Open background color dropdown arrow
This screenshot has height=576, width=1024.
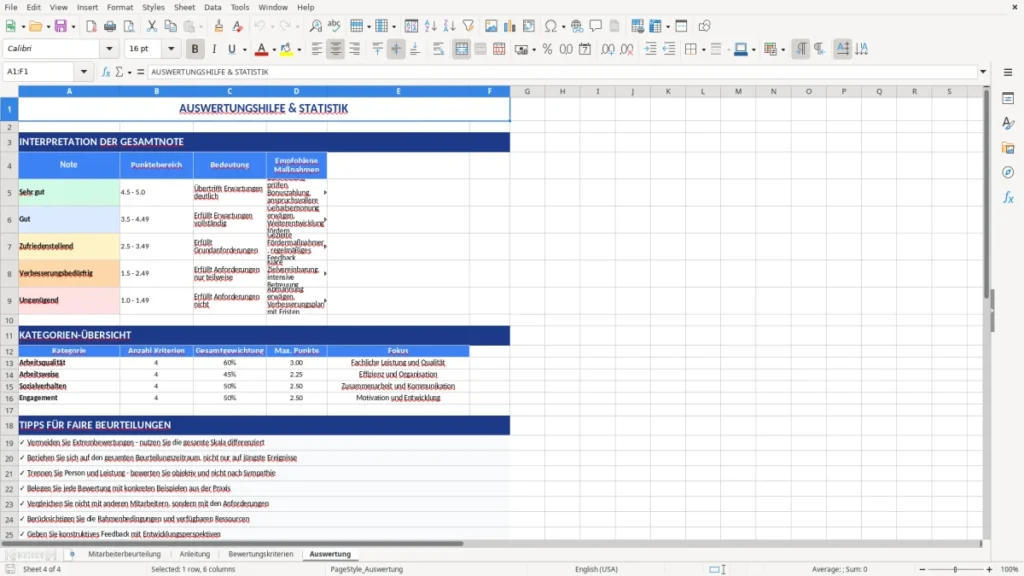click(299, 50)
